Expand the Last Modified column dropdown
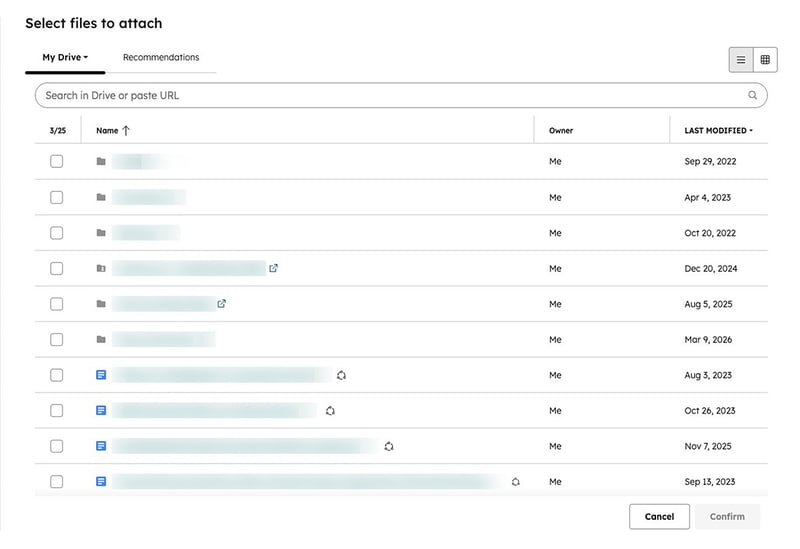 (718, 131)
